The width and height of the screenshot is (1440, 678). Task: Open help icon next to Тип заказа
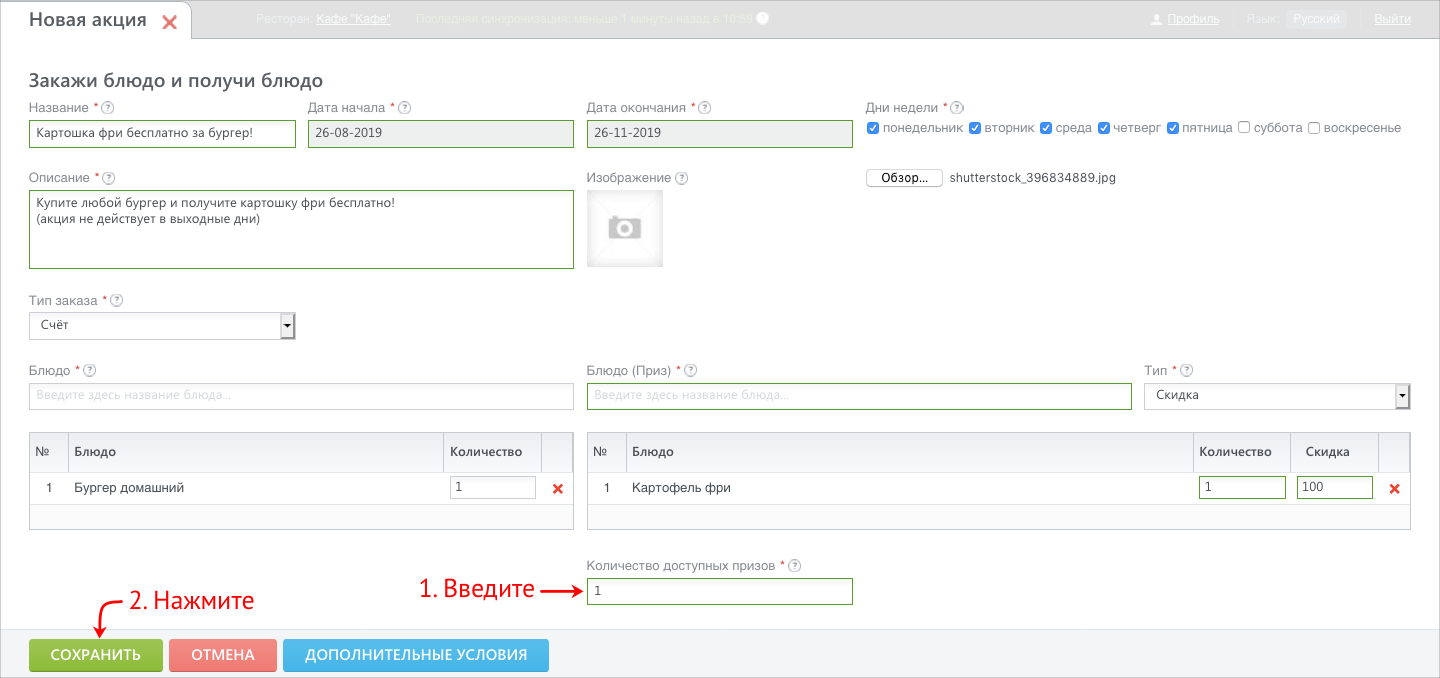tap(117, 300)
